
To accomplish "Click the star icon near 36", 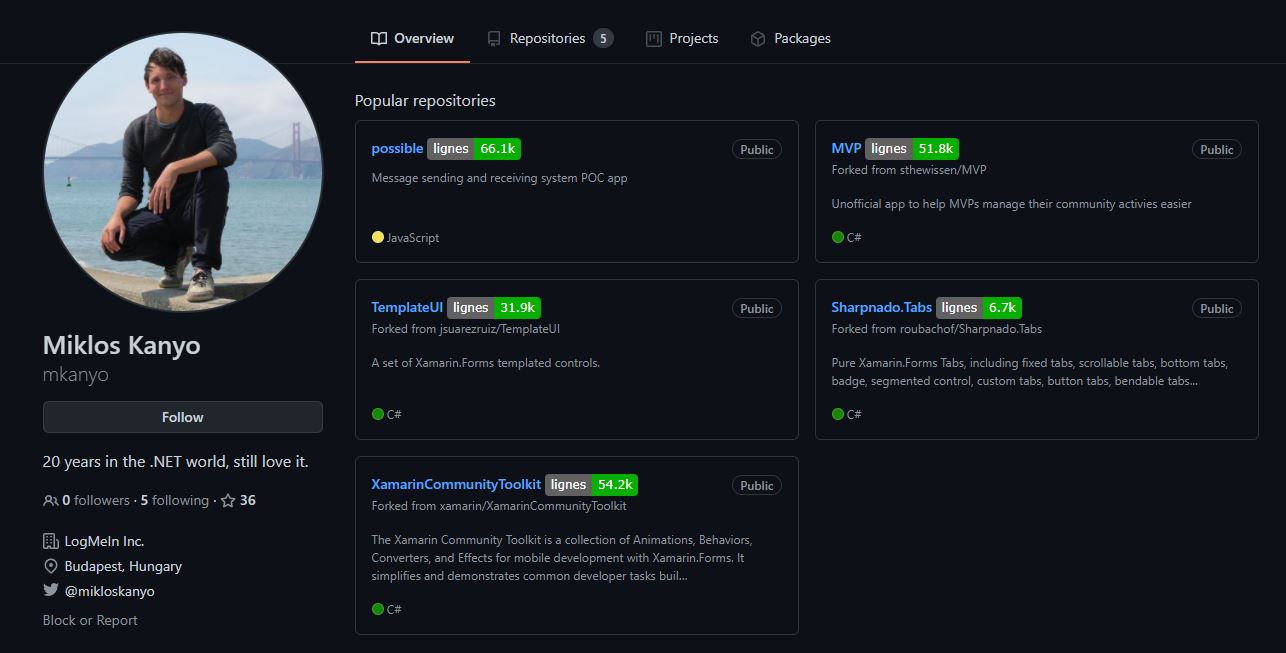I will click(228, 501).
